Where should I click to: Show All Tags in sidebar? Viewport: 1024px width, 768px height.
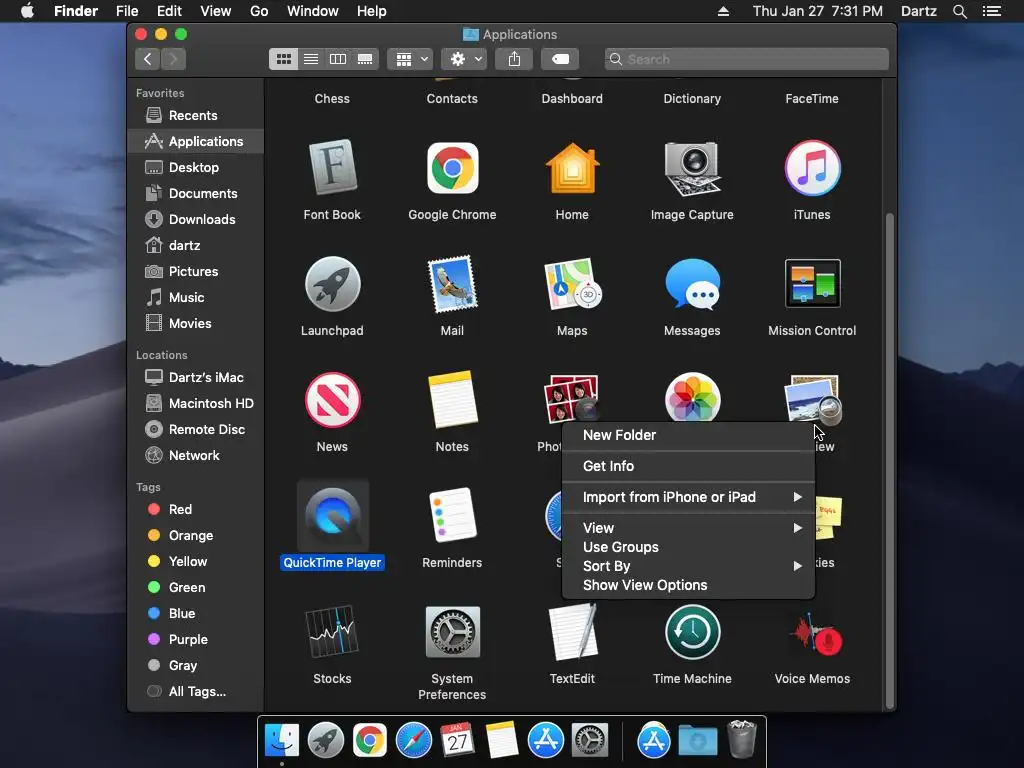tap(196, 692)
